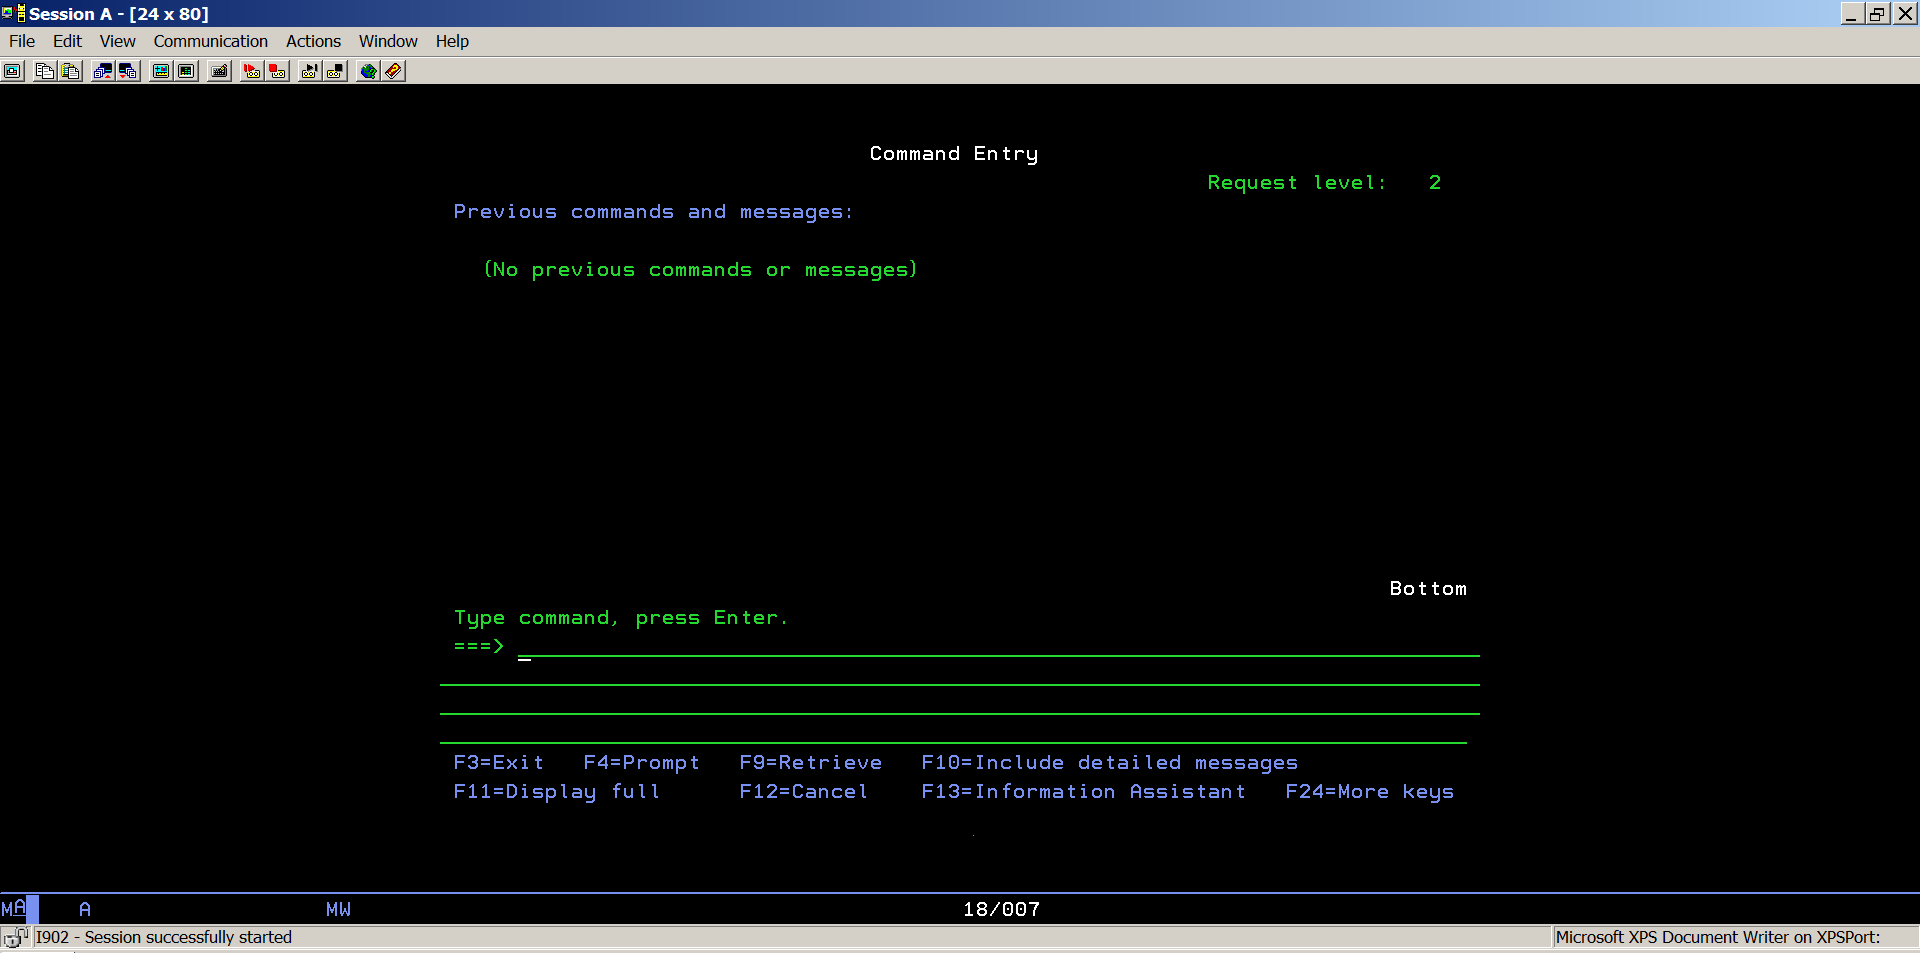Open the globe Support icon
This screenshot has height=953, width=1920.
click(368, 71)
